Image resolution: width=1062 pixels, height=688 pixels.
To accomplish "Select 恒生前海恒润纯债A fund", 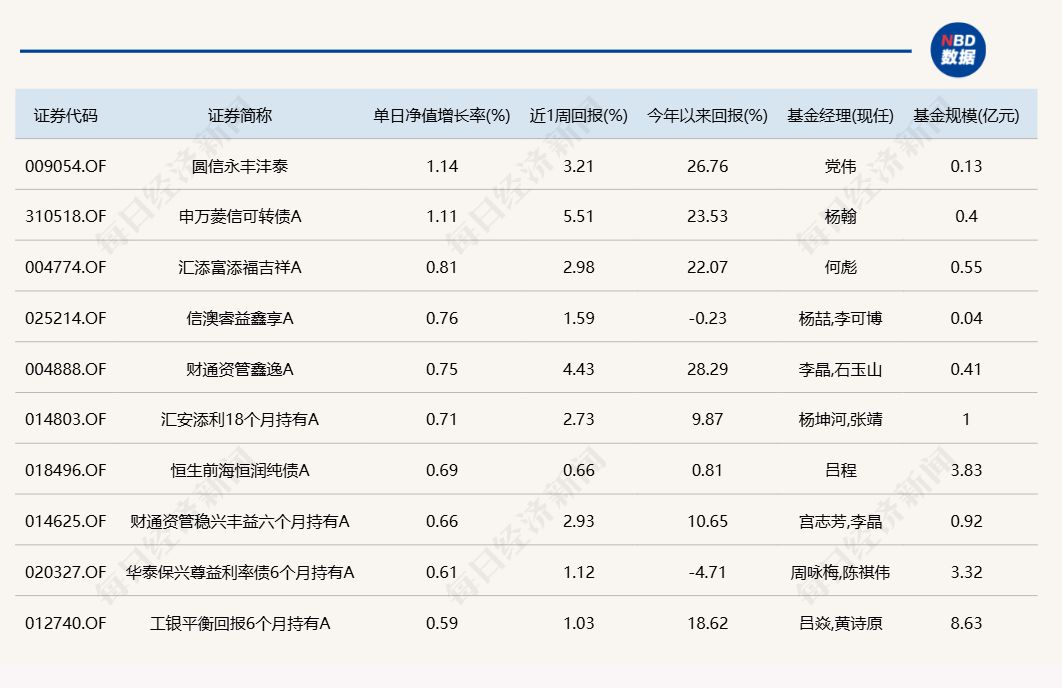I will pos(240,471).
